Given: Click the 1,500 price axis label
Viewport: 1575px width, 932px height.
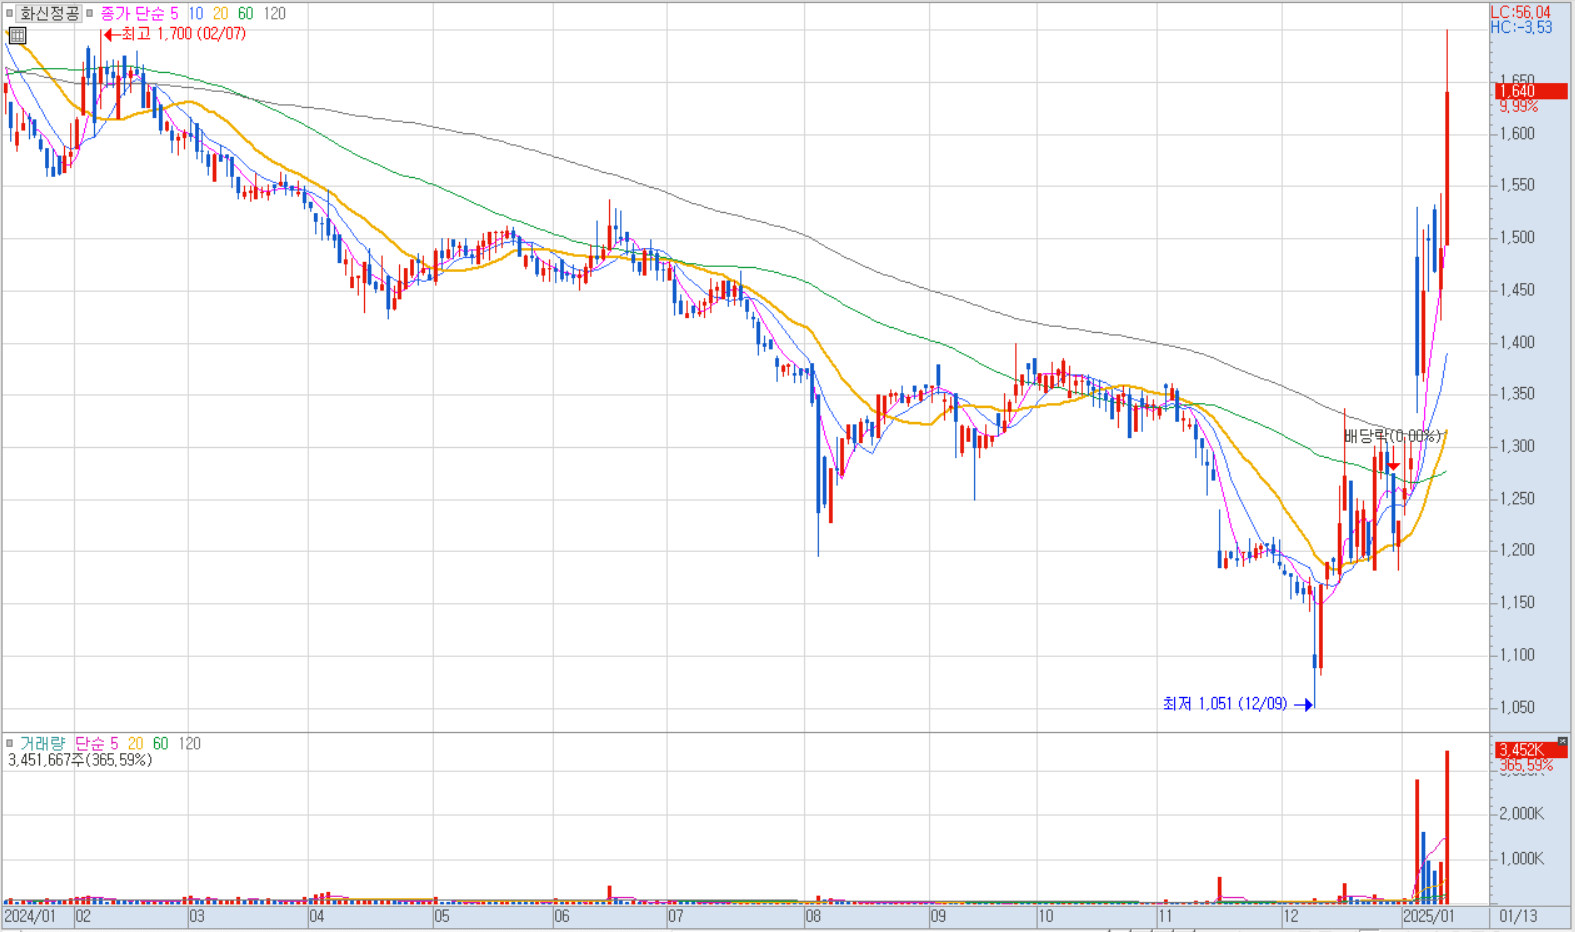Looking at the screenshot, I should (1516, 237).
